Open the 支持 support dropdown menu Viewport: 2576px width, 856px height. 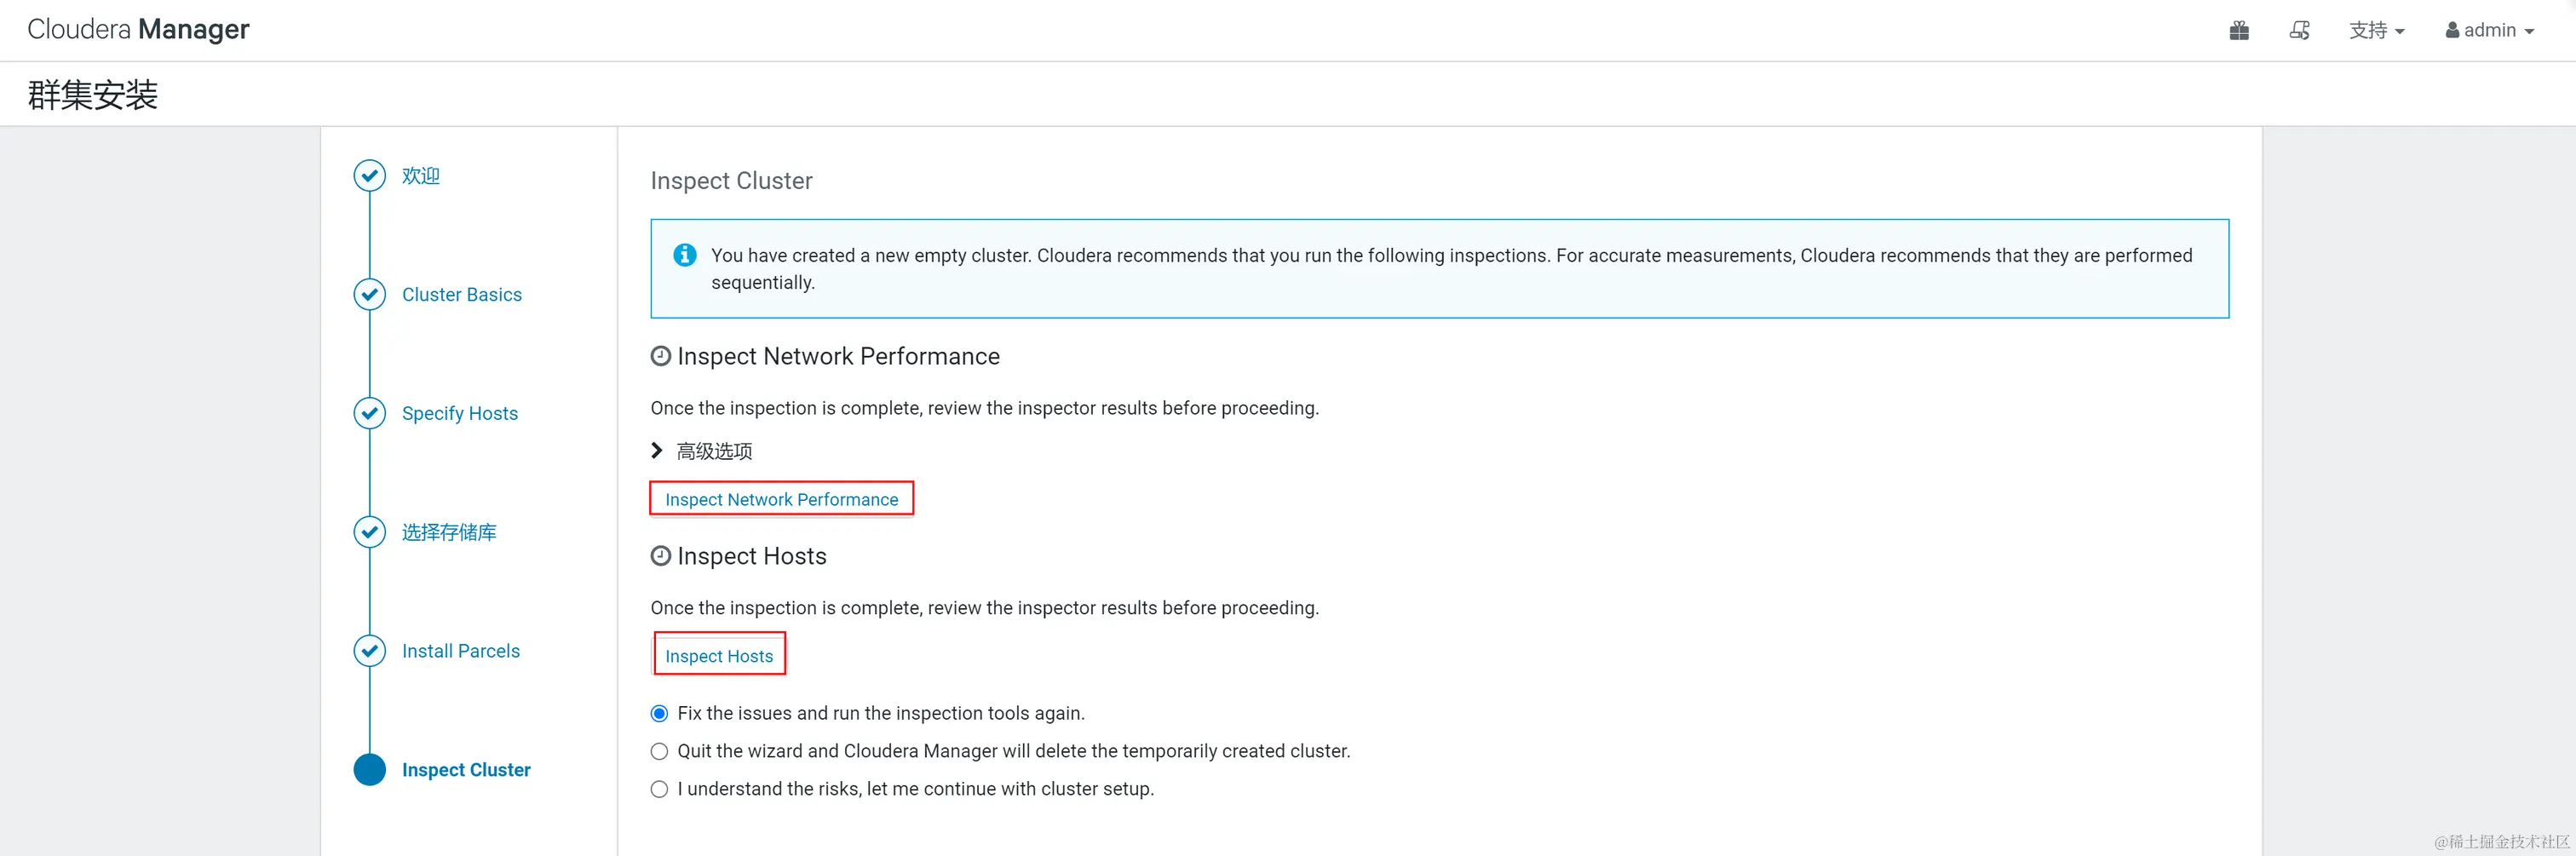(2376, 31)
